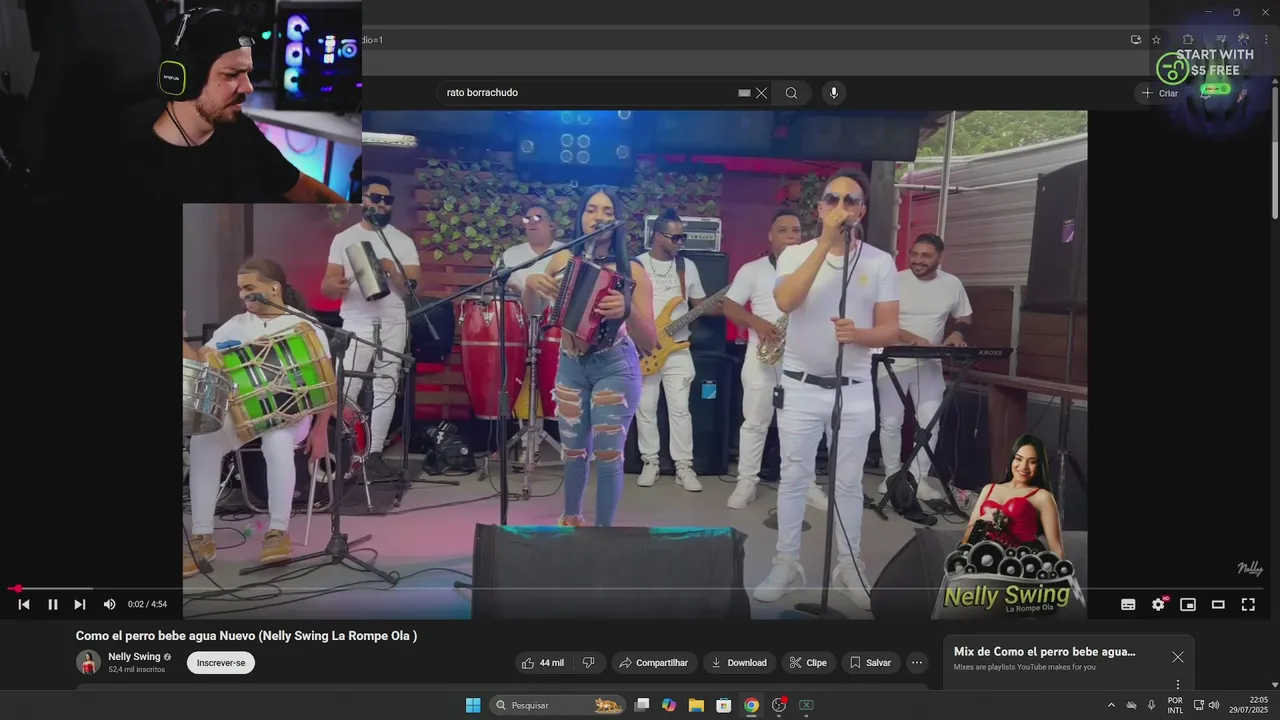Skip to the next video
Viewport: 1280px width, 720px height.
pyautogui.click(x=80, y=604)
